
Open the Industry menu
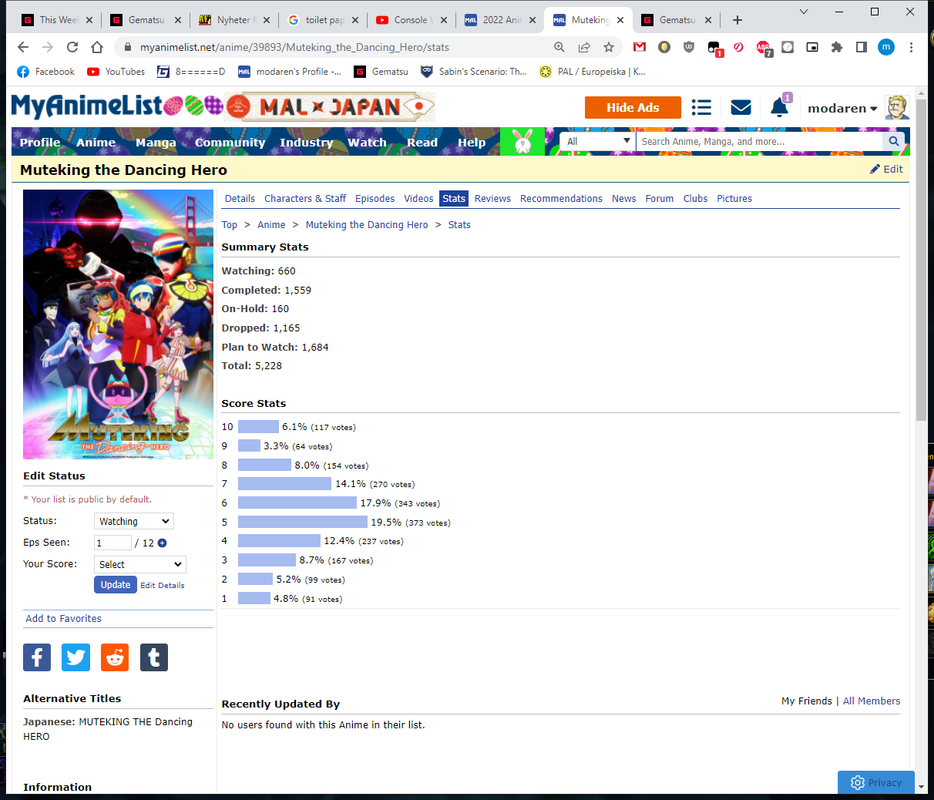pos(306,142)
